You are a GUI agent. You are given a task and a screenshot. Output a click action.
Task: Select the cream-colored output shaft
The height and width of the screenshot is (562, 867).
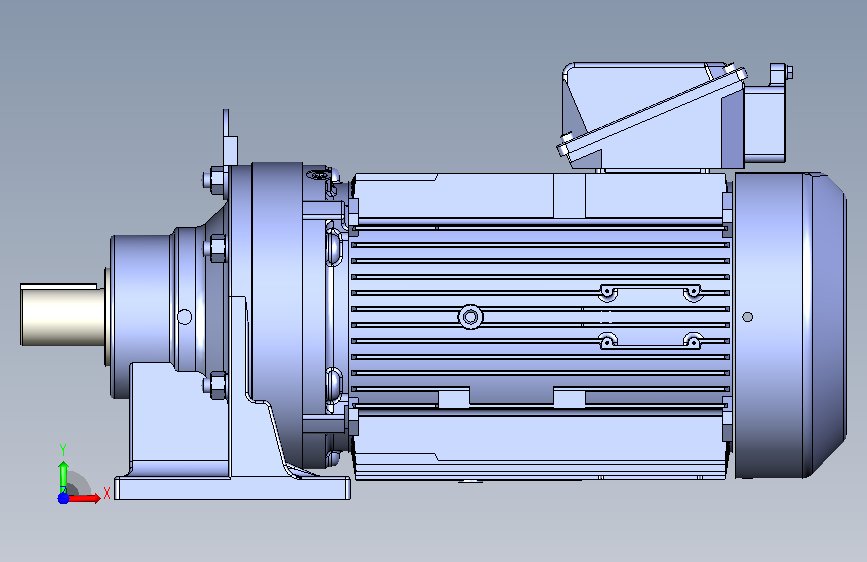[62, 317]
